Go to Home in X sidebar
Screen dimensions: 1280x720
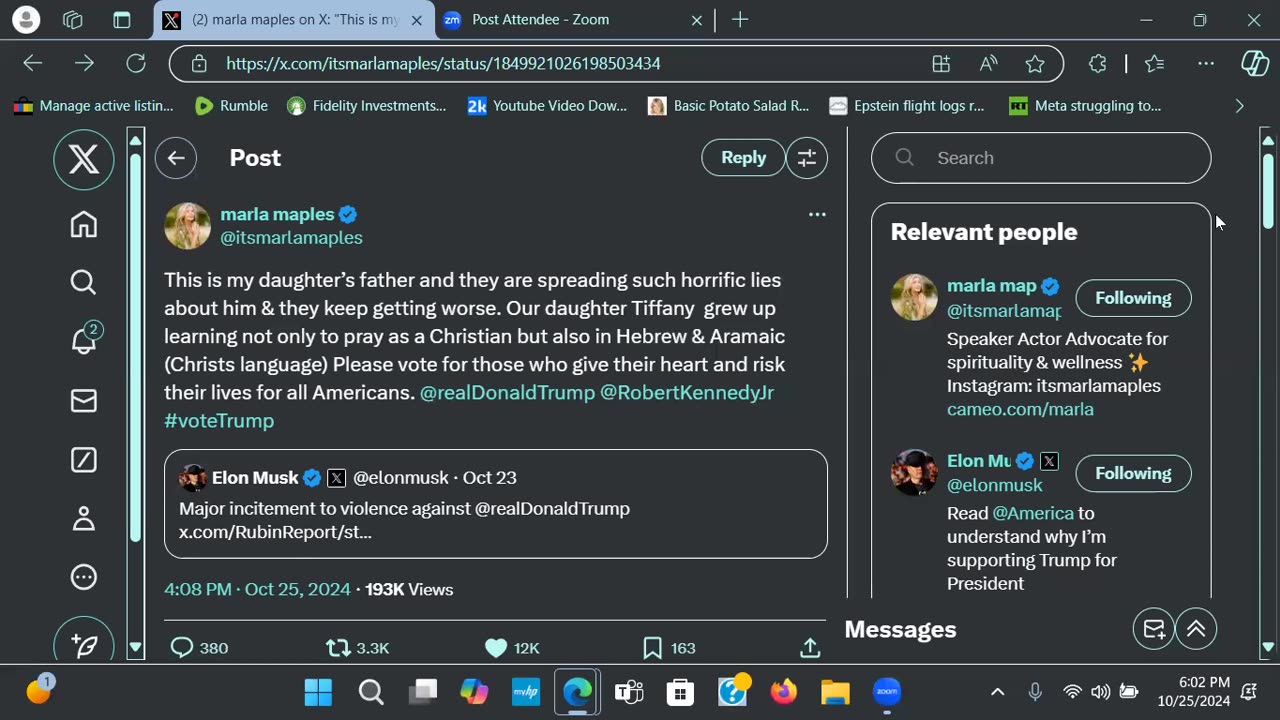point(84,224)
